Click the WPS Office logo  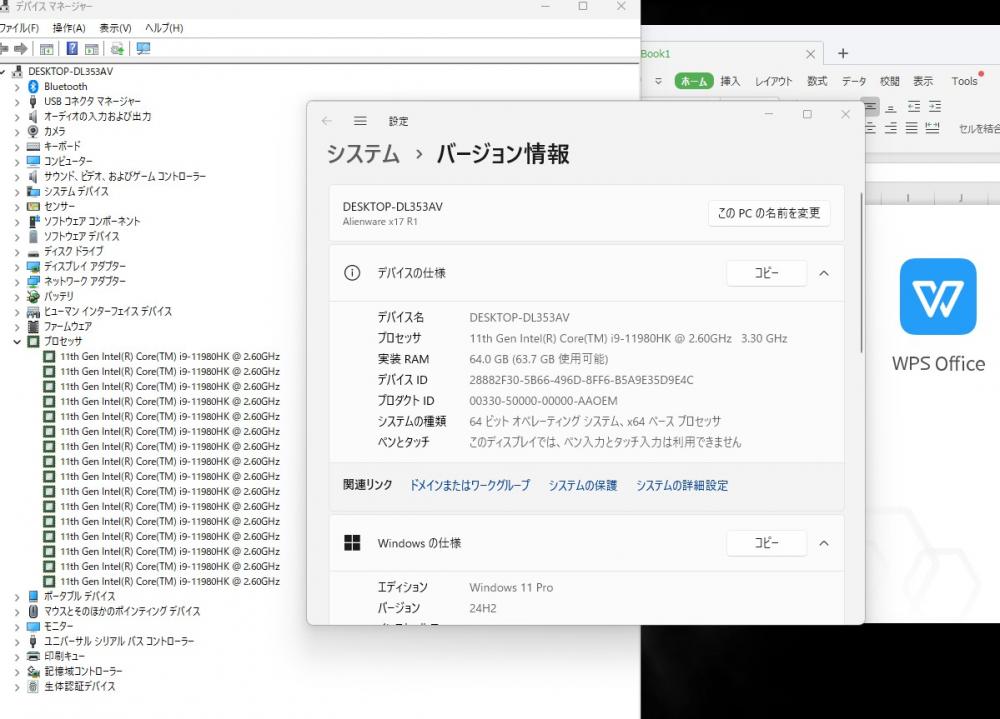coord(938,296)
